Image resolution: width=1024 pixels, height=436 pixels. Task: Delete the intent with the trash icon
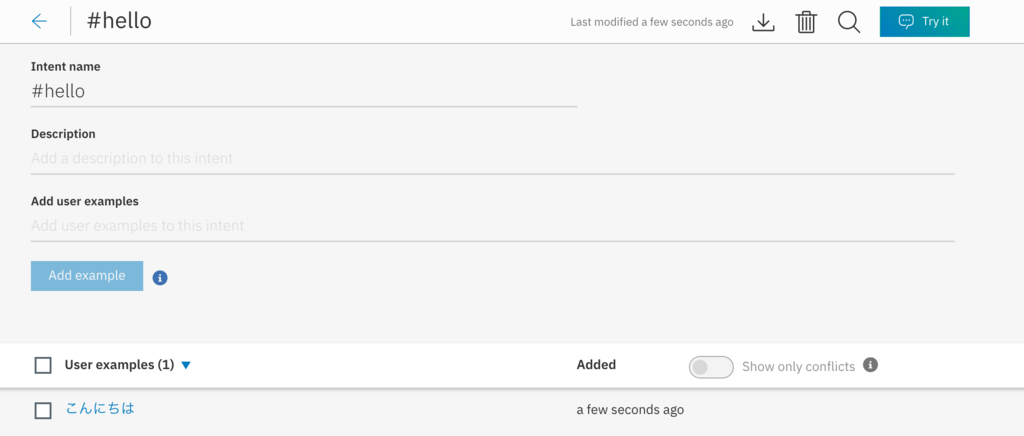coord(806,22)
